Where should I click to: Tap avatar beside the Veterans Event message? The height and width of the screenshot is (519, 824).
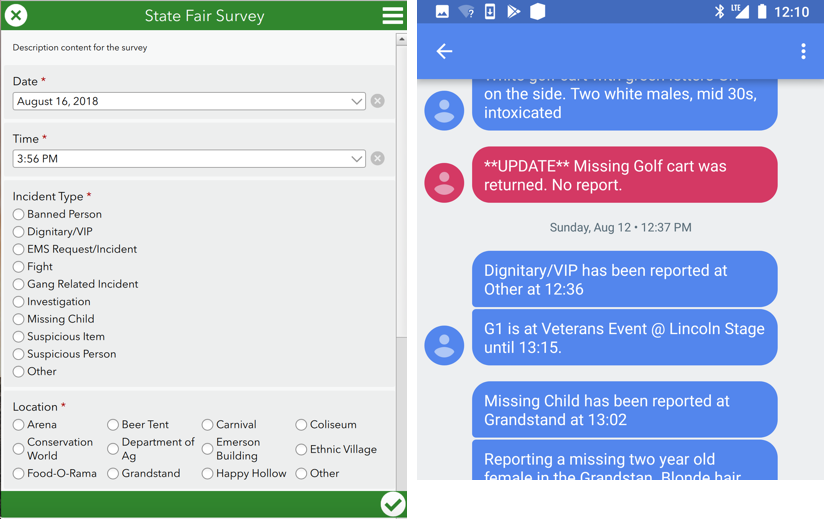tap(444, 346)
